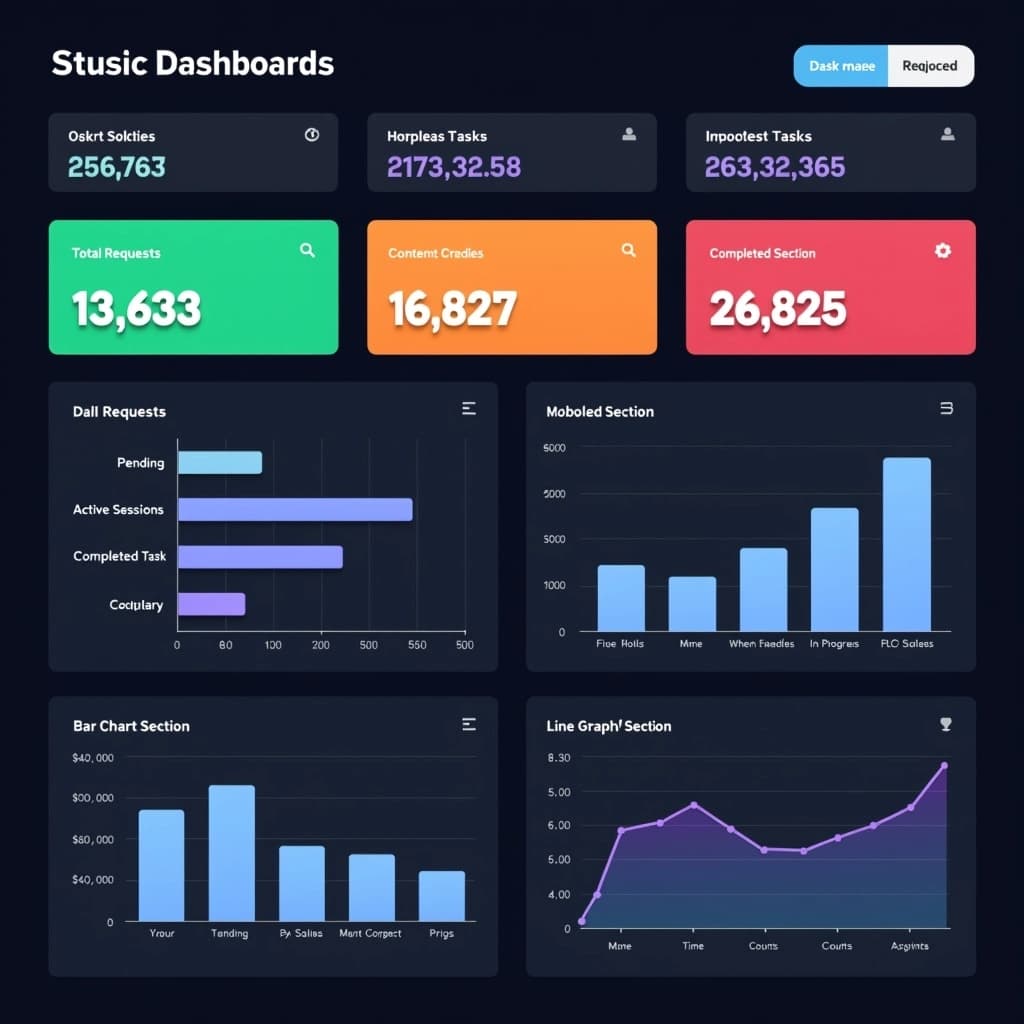1024x1024 pixels.
Task: Click the Inpootest Tasks label
Action: tap(758, 136)
